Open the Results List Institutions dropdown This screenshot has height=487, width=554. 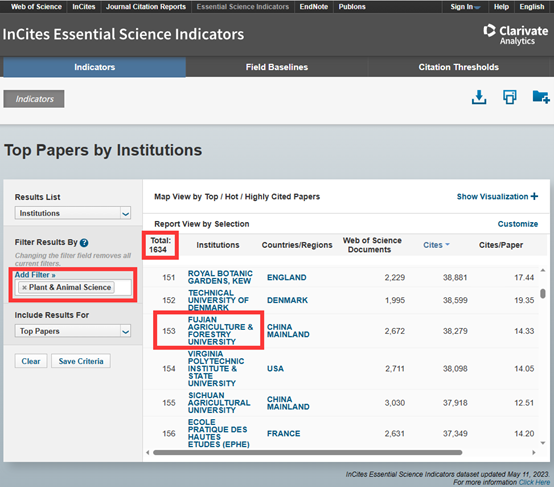point(73,213)
